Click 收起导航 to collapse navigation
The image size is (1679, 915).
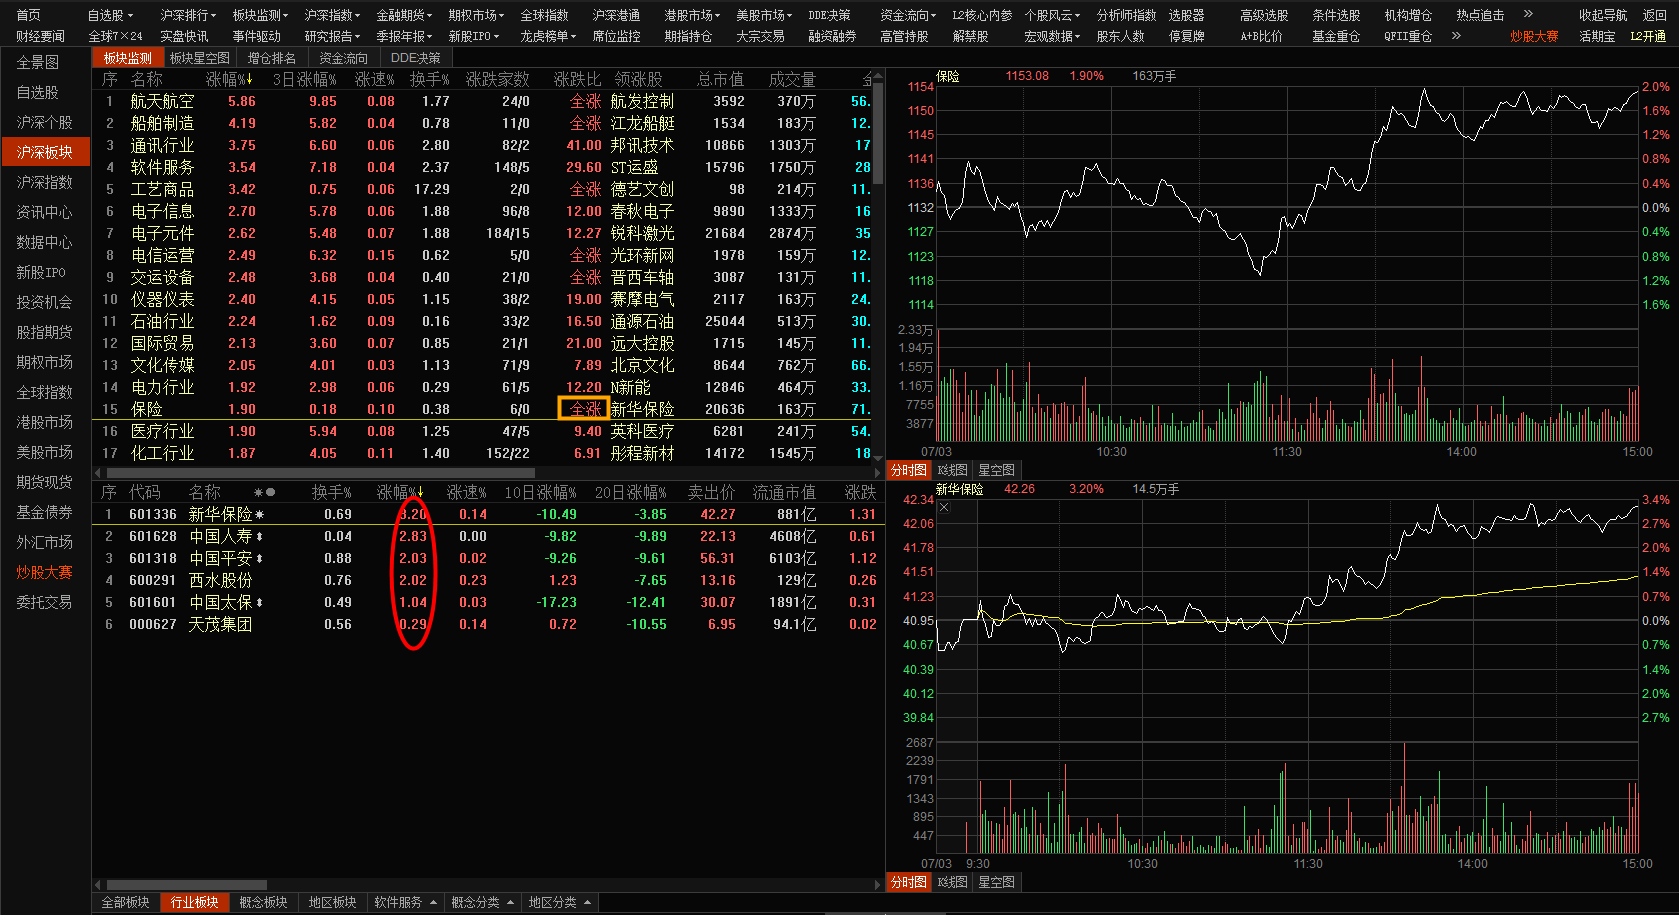[x=1603, y=15]
